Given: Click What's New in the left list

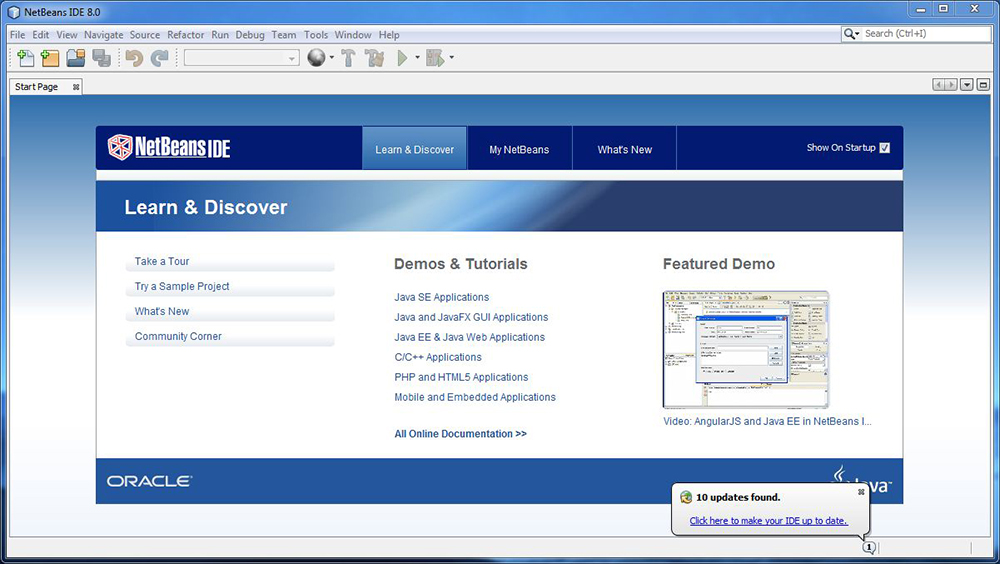Looking at the screenshot, I should 230,311.
